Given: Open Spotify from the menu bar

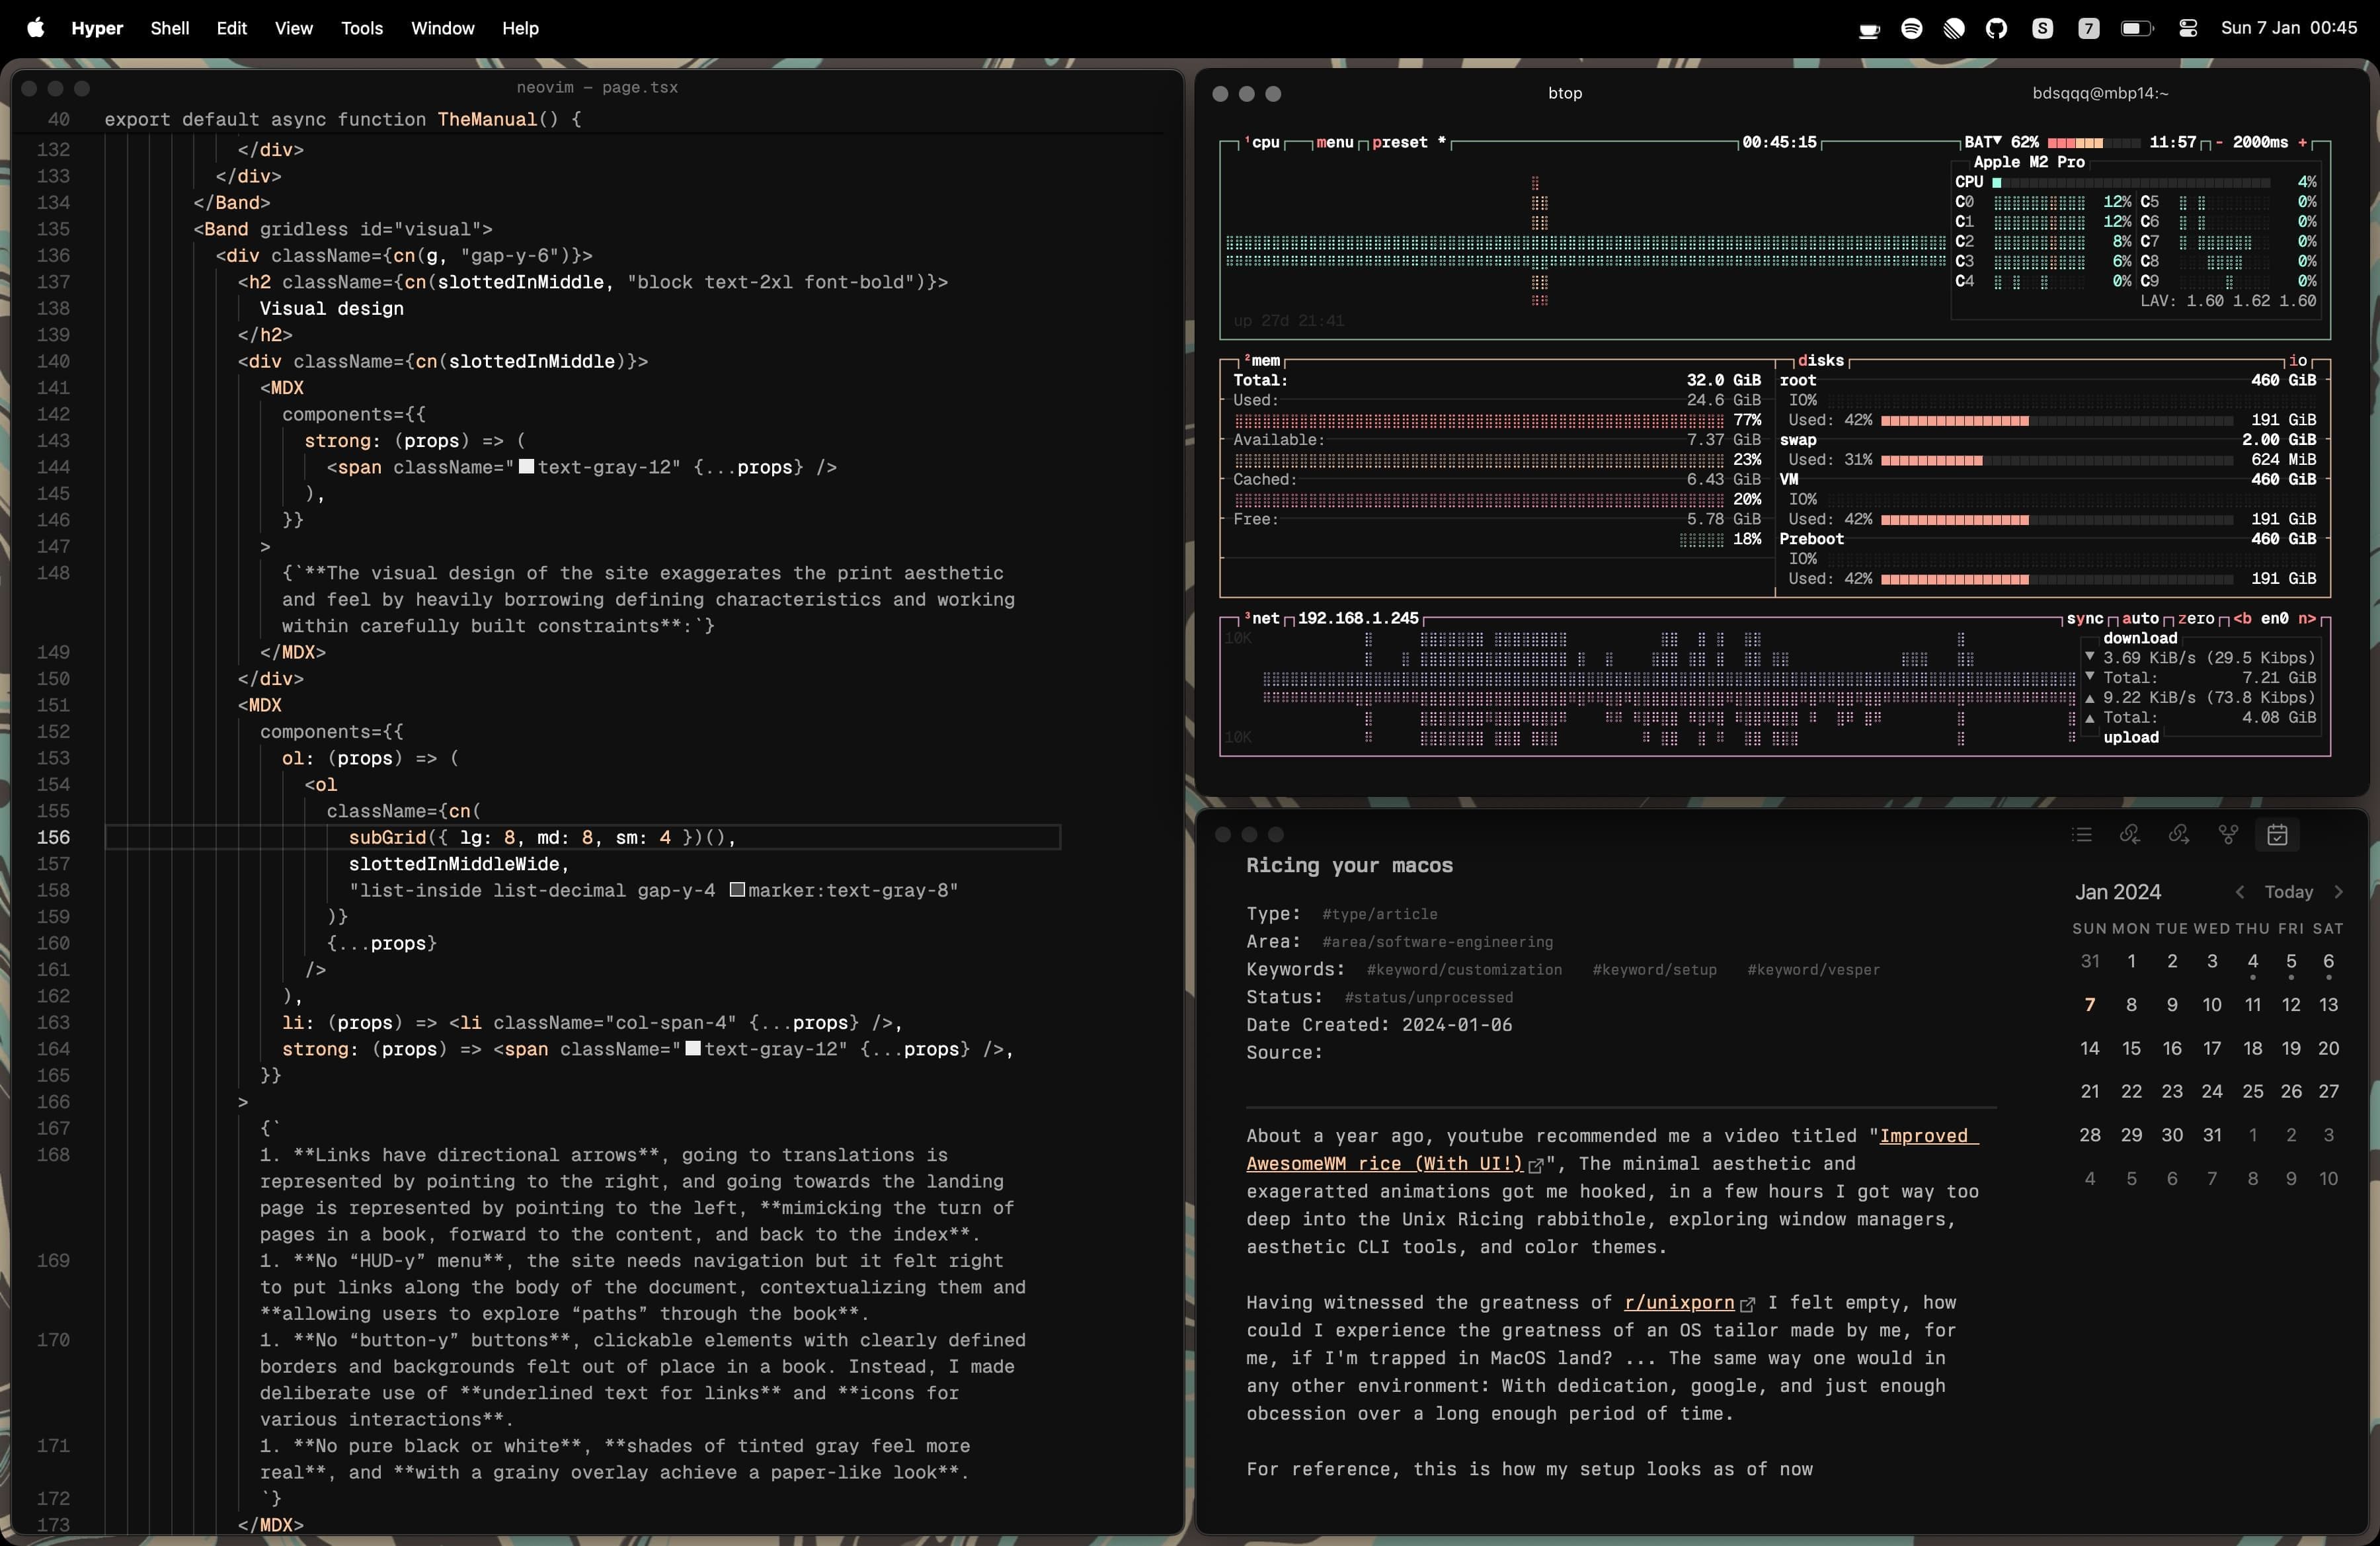Looking at the screenshot, I should click(1912, 28).
